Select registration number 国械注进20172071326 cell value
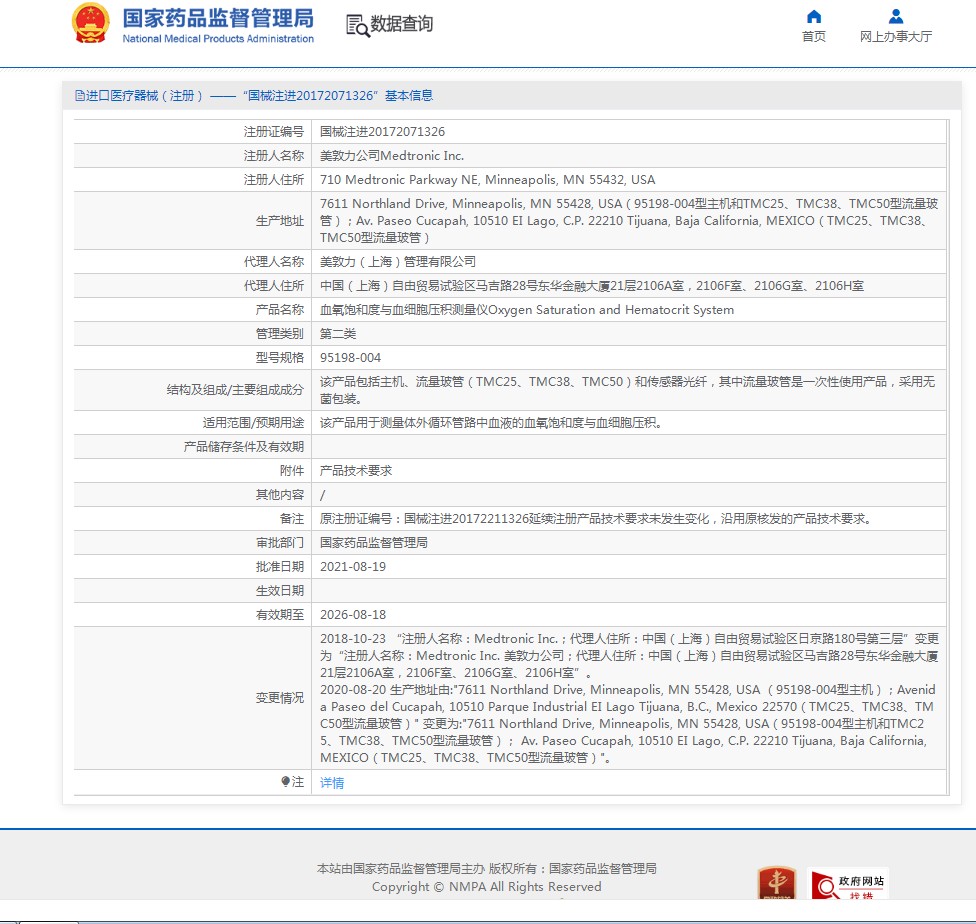 click(x=382, y=131)
